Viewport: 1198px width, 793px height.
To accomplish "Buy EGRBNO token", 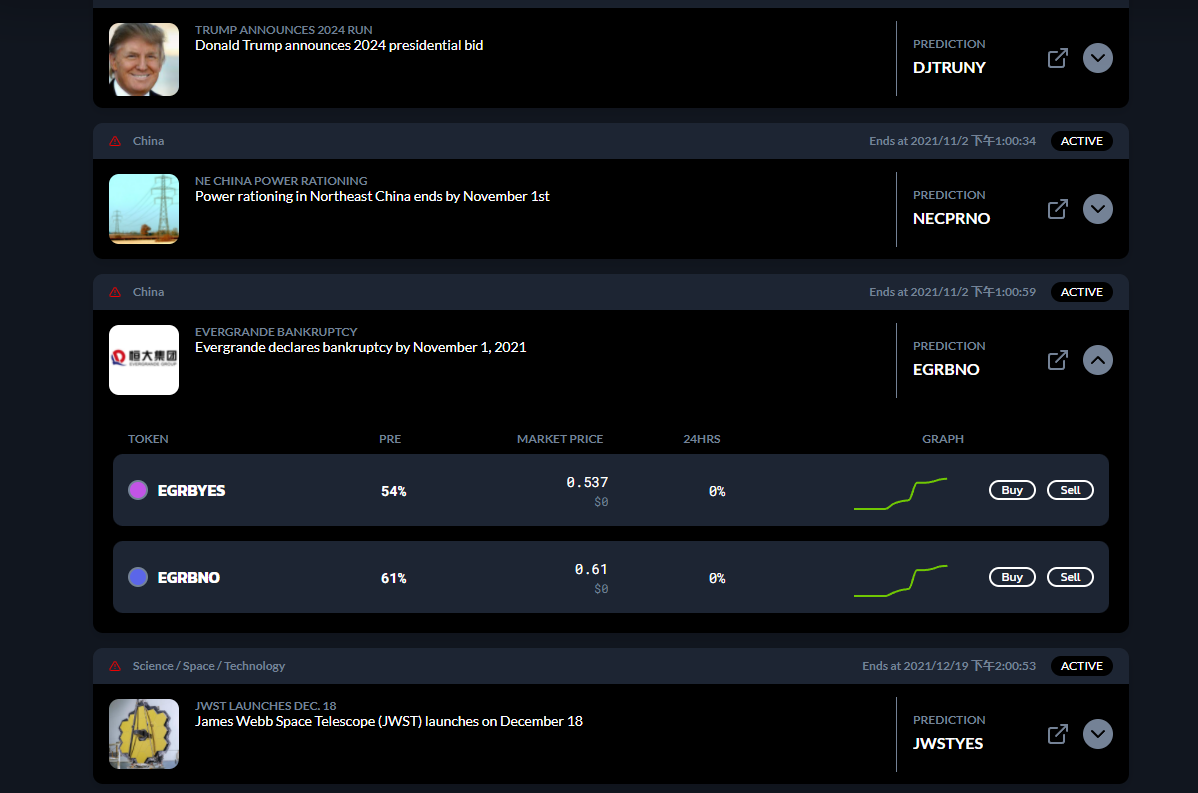I will [1012, 578].
